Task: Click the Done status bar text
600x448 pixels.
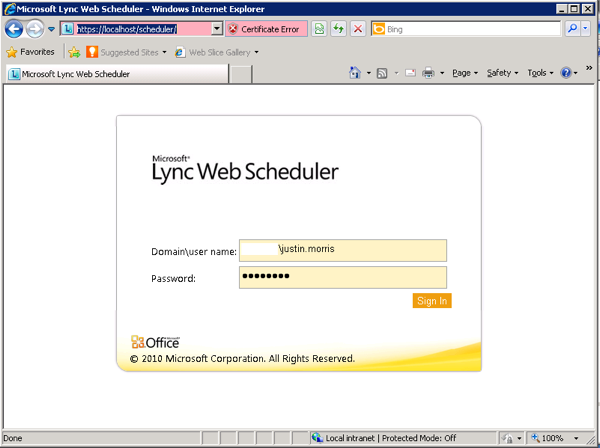Action: coord(13,438)
